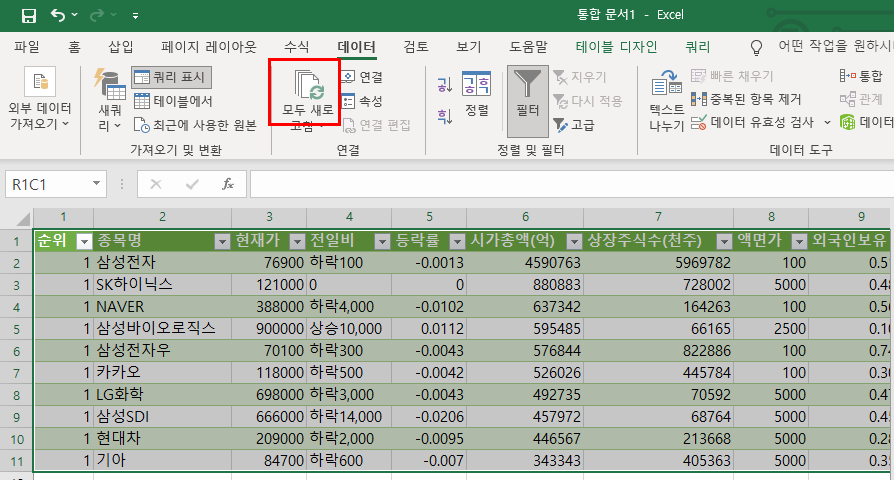Switch to the 검토 tab

click(416, 47)
